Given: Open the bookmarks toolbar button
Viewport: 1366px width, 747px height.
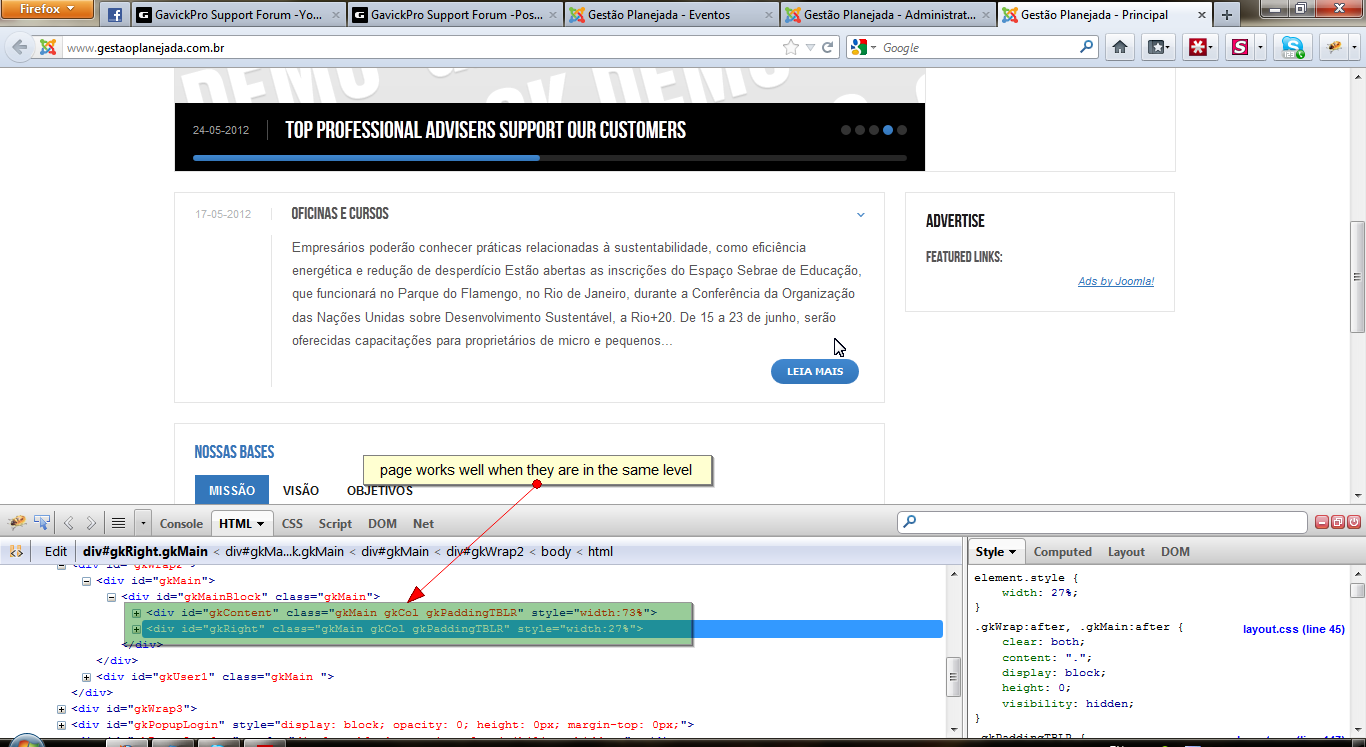Looking at the screenshot, I should coord(1159,47).
